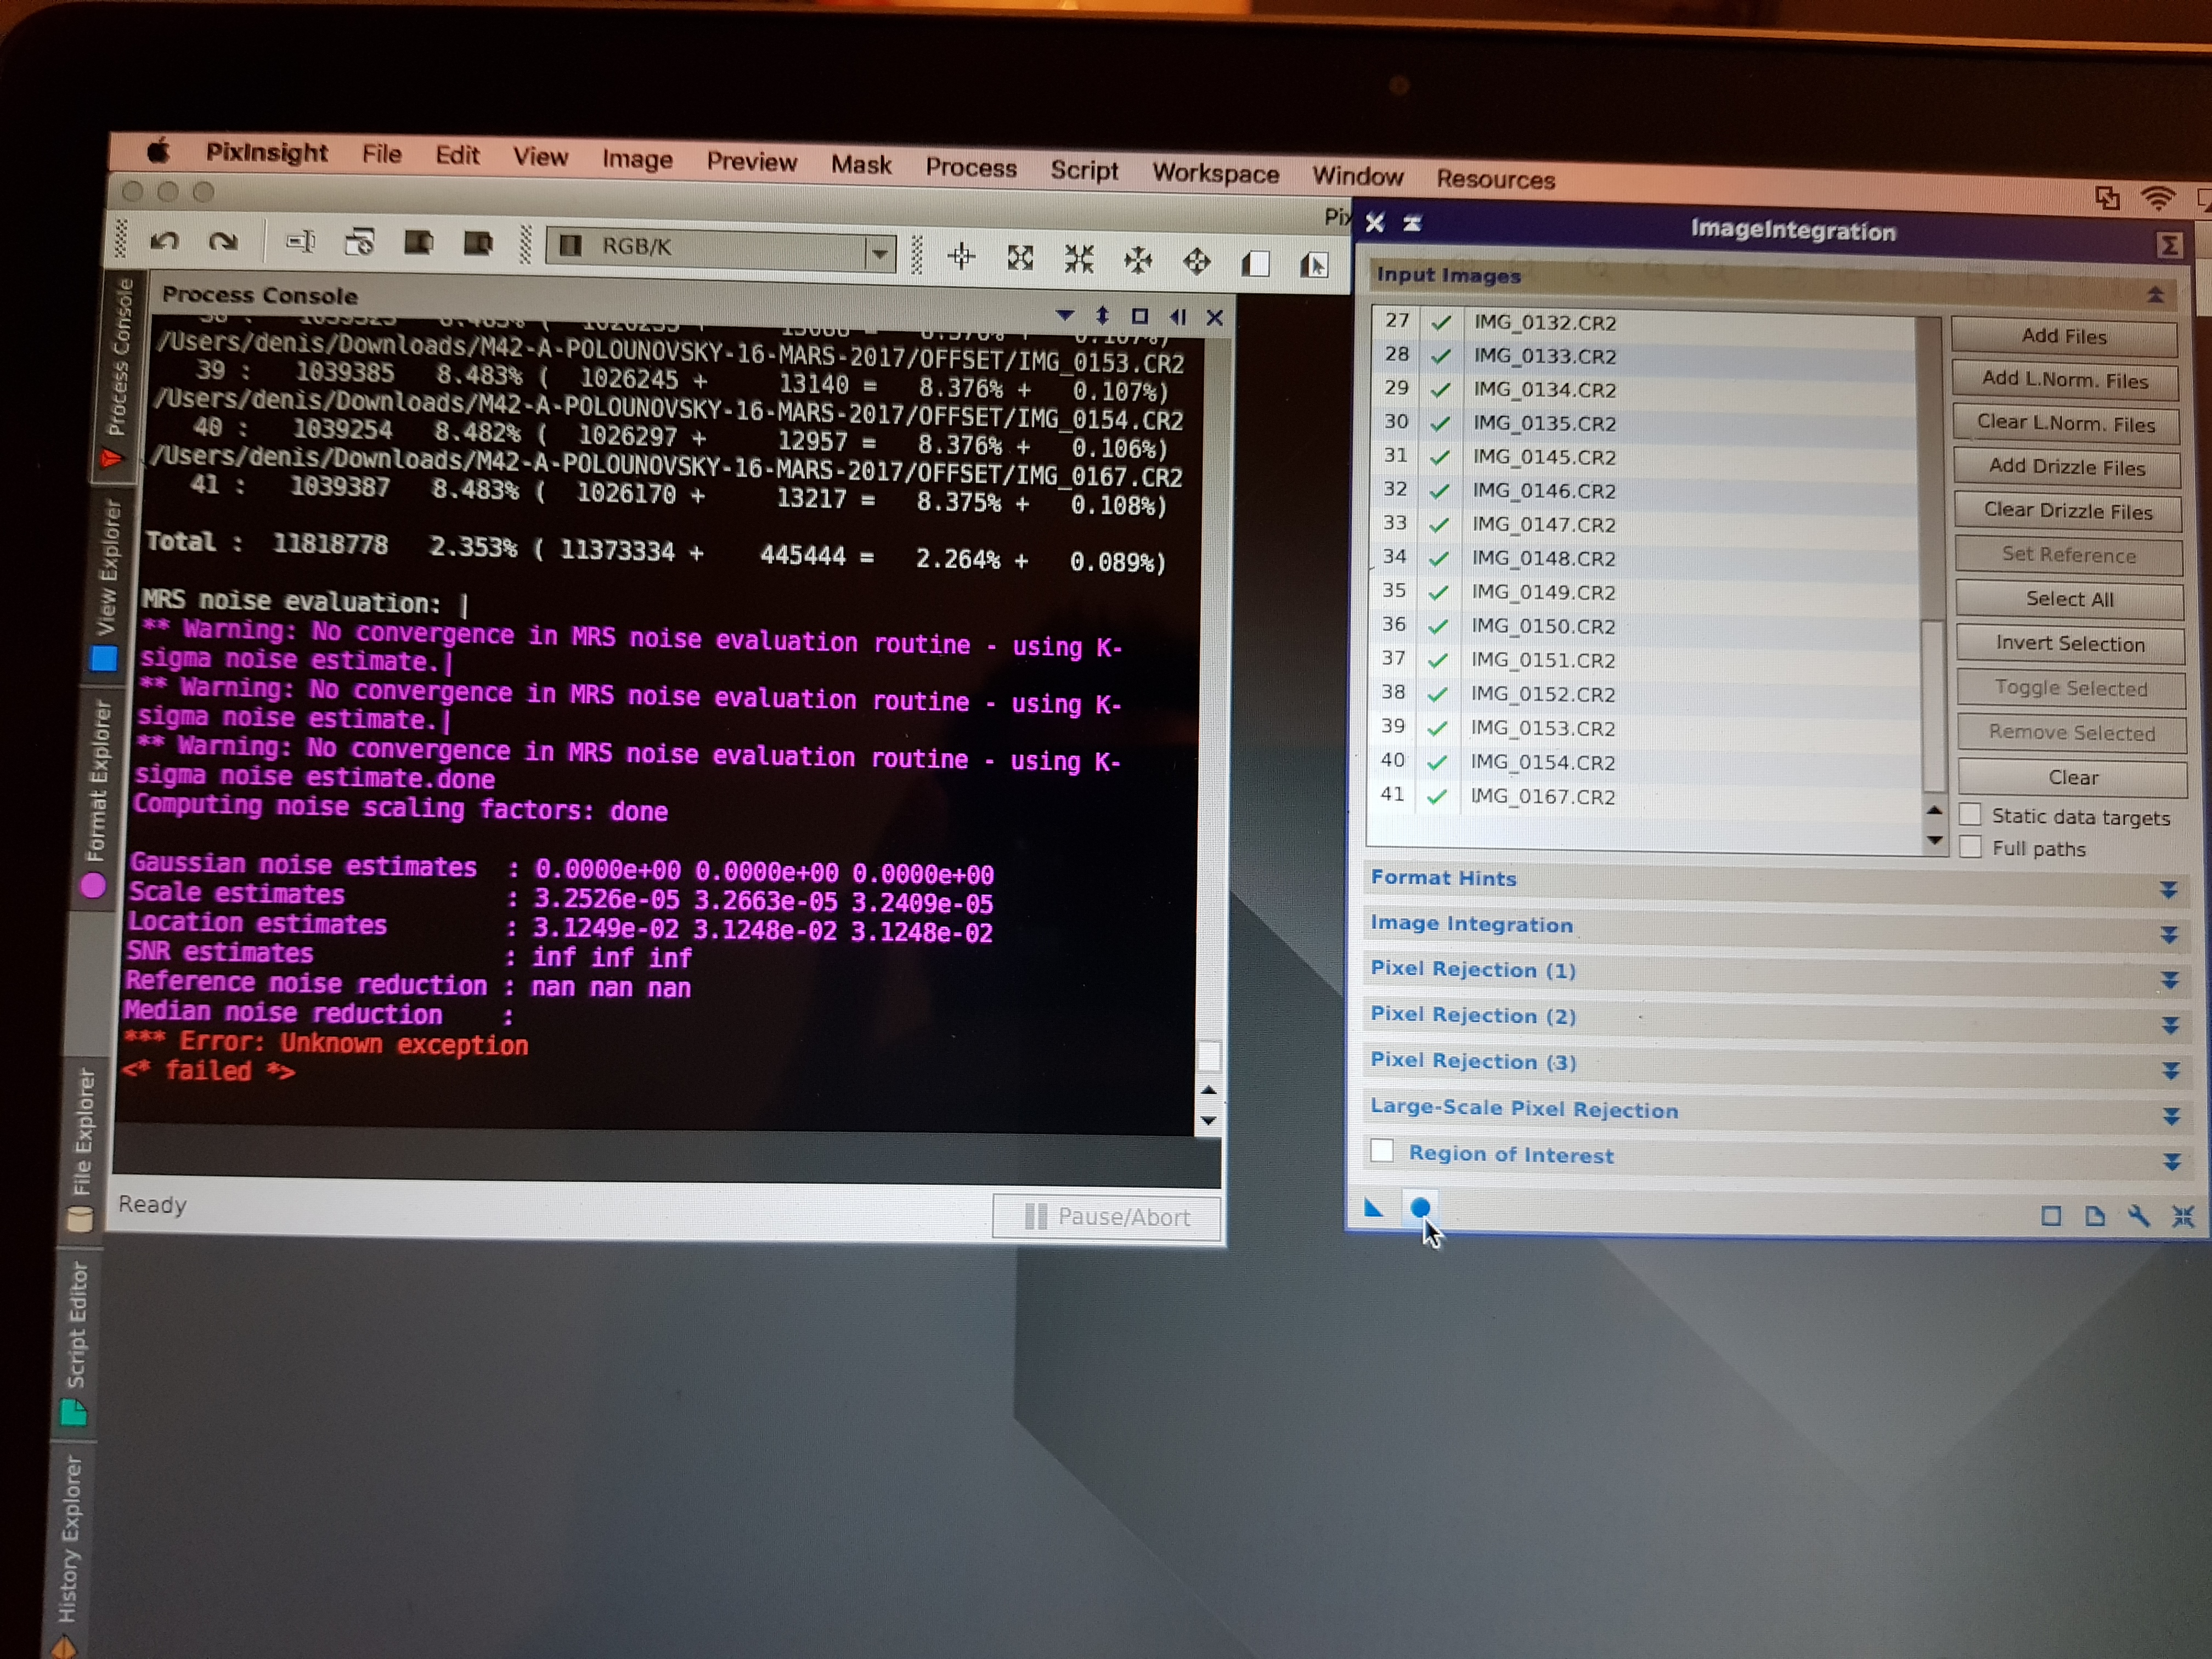This screenshot has width=2212, height=1659.
Task: Click the window-with-plus toolbar icon
Action: tap(359, 242)
